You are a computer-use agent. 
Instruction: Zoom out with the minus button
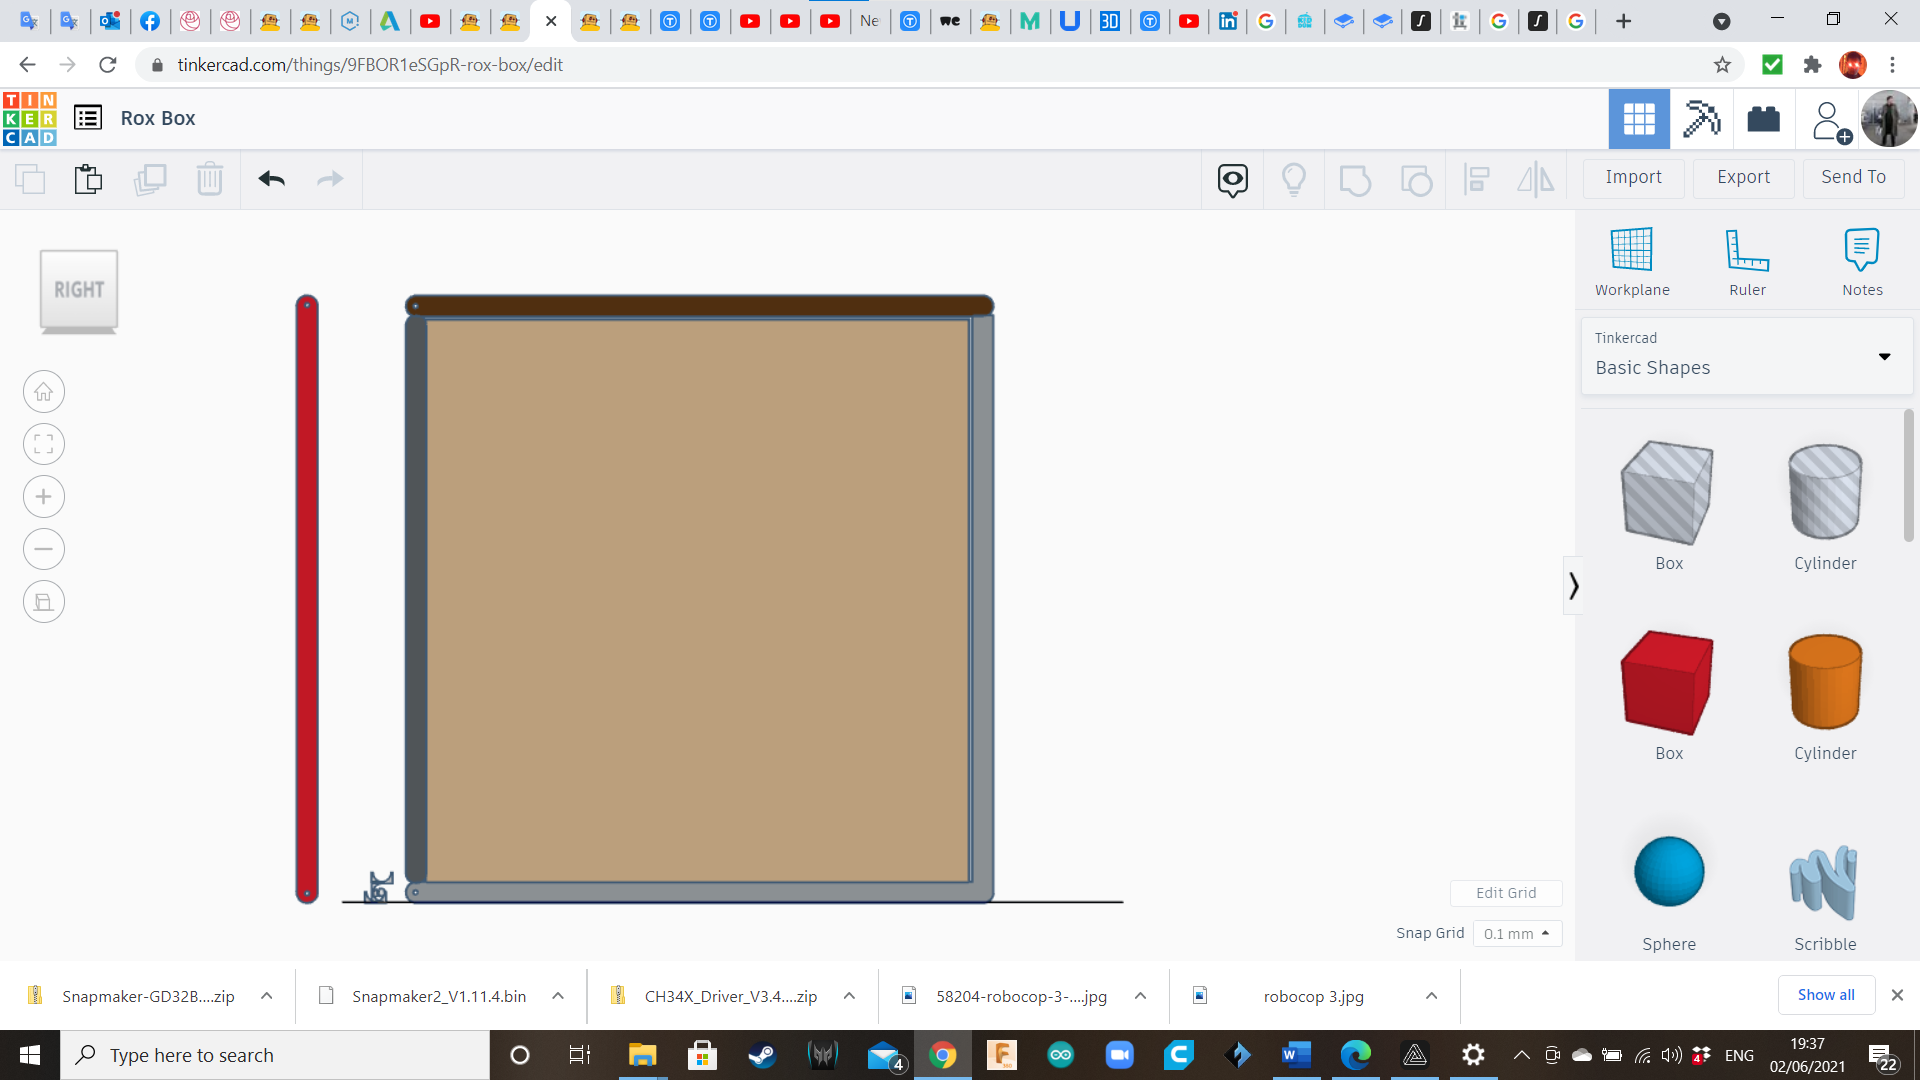(x=44, y=549)
